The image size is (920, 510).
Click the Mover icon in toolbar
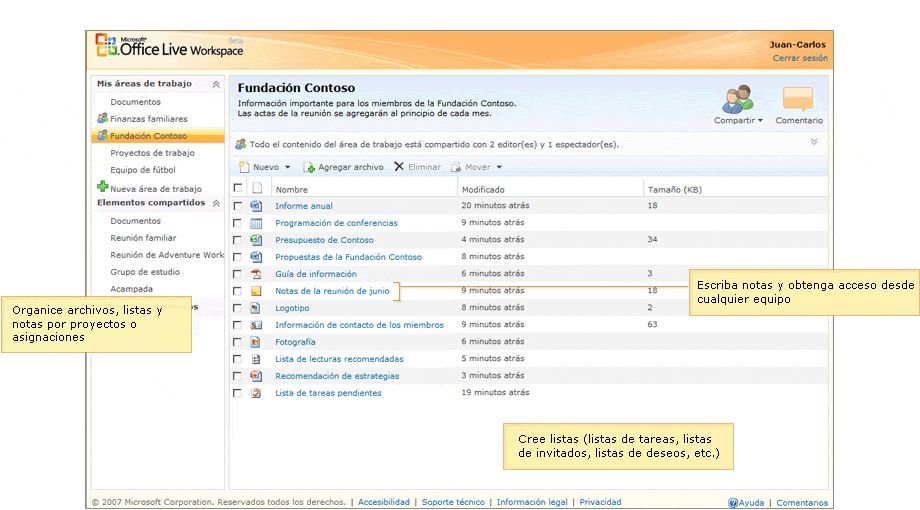[x=456, y=167]
